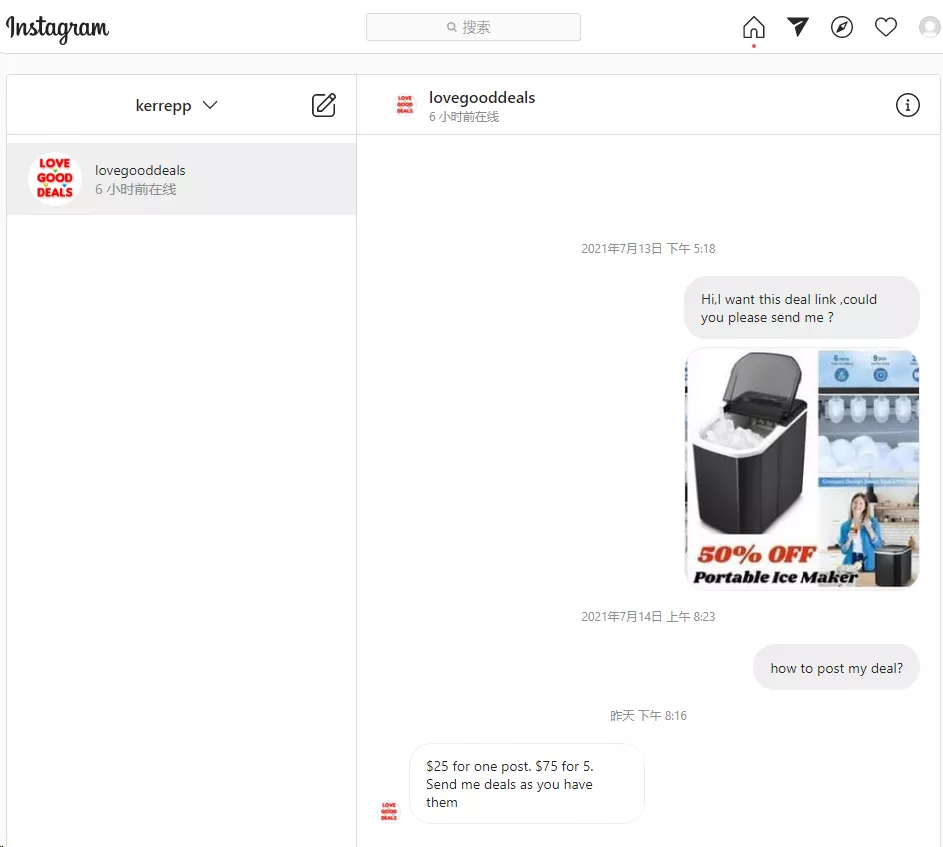The height and width of the screenshot is (847, 943).
Task: Open the Direct messages paper plane icon
Action: click(x=797, y=26)
